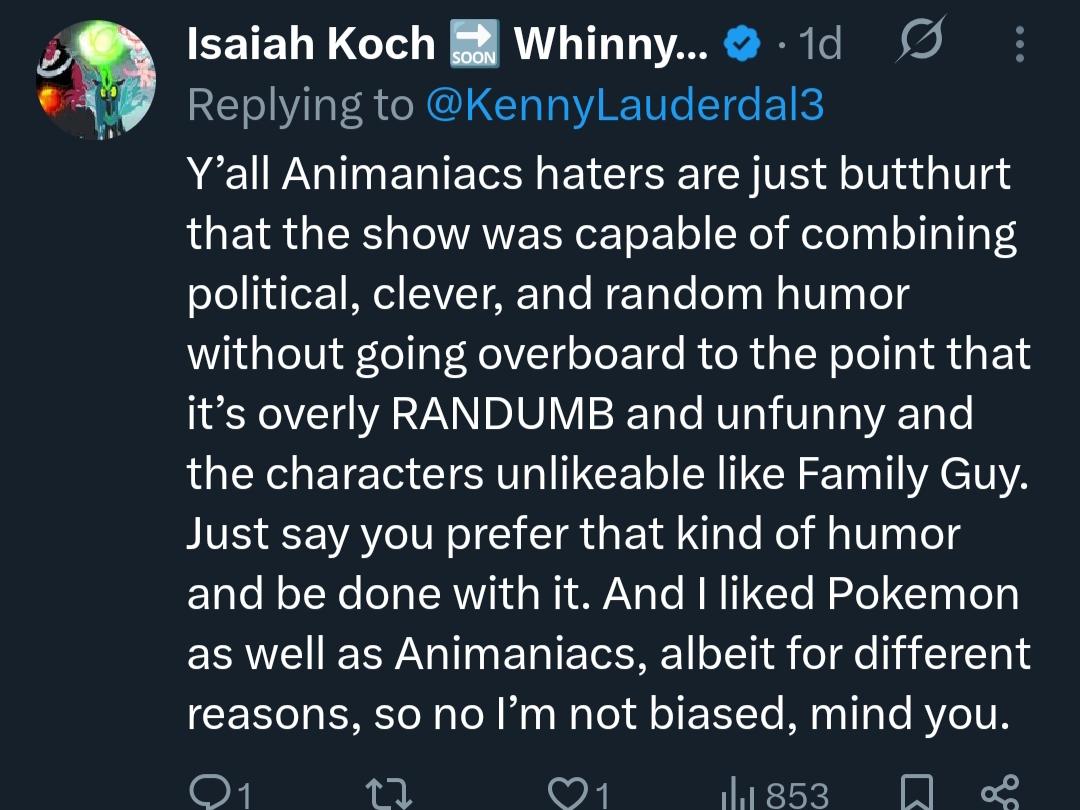Click the display name Isaiah Koch
Screen dimensions: 1080x810
click(311, 45)
